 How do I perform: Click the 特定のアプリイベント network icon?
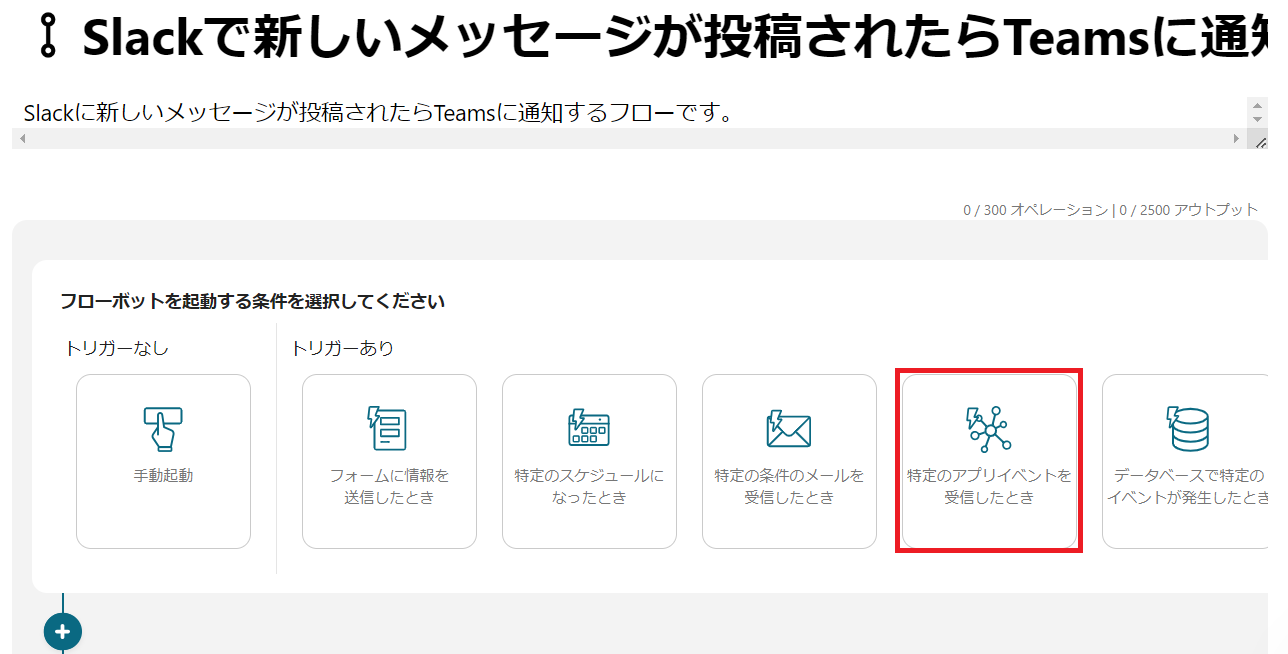pyautogui.click(x=989, y=428)
